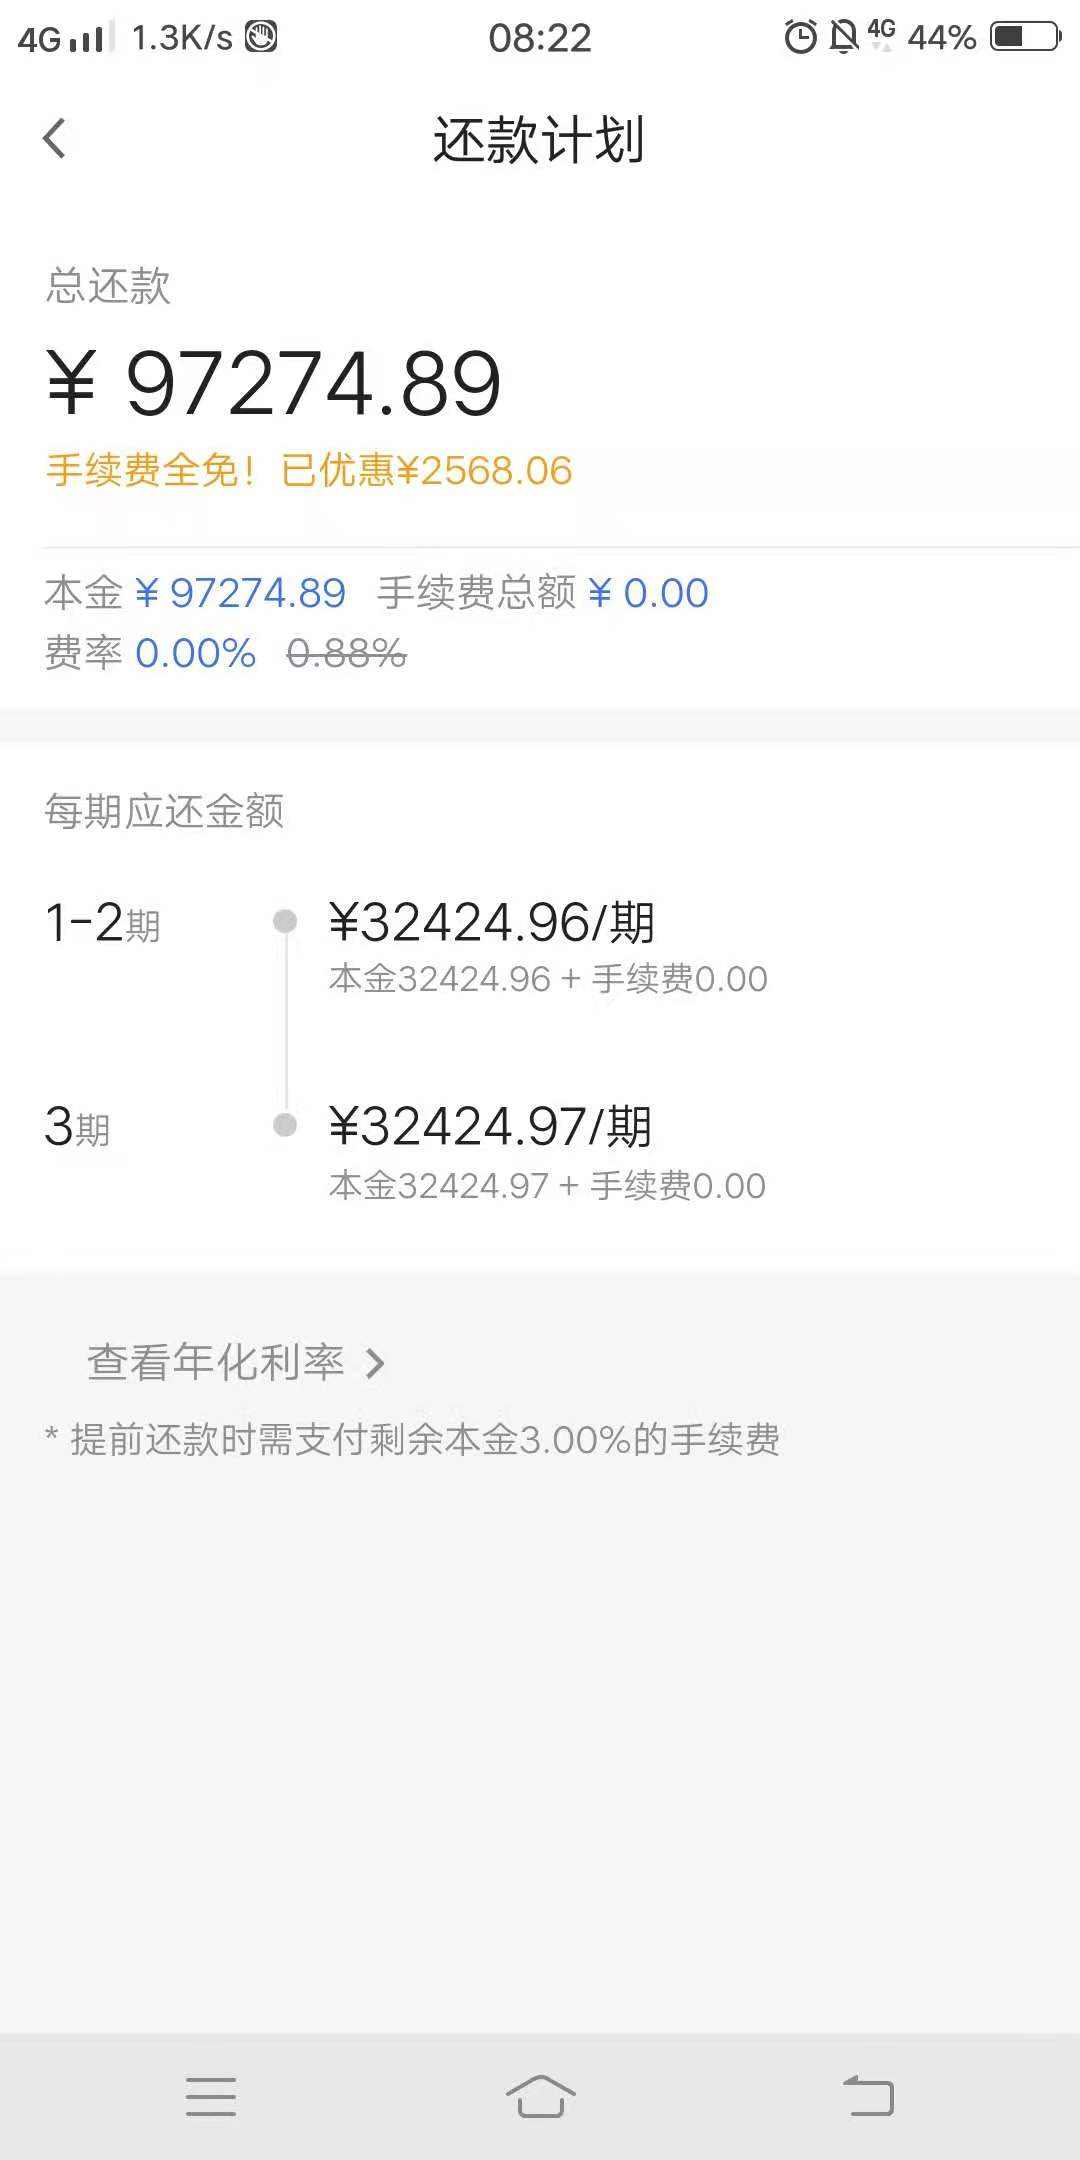
Task: Open 查看年化利率 link
Action: click(x=216, y=1362)
